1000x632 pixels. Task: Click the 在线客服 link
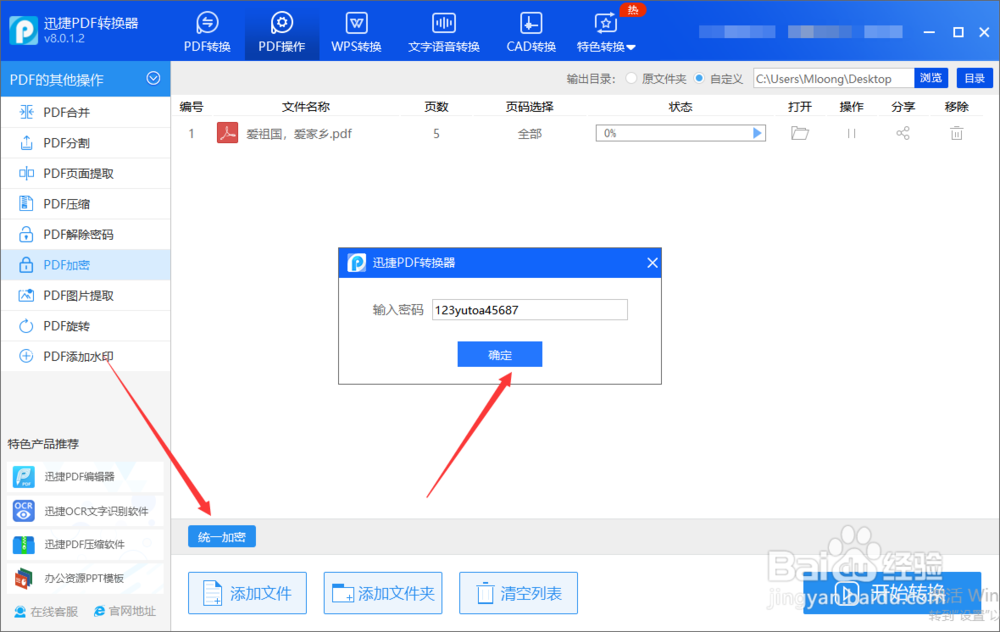46,612
